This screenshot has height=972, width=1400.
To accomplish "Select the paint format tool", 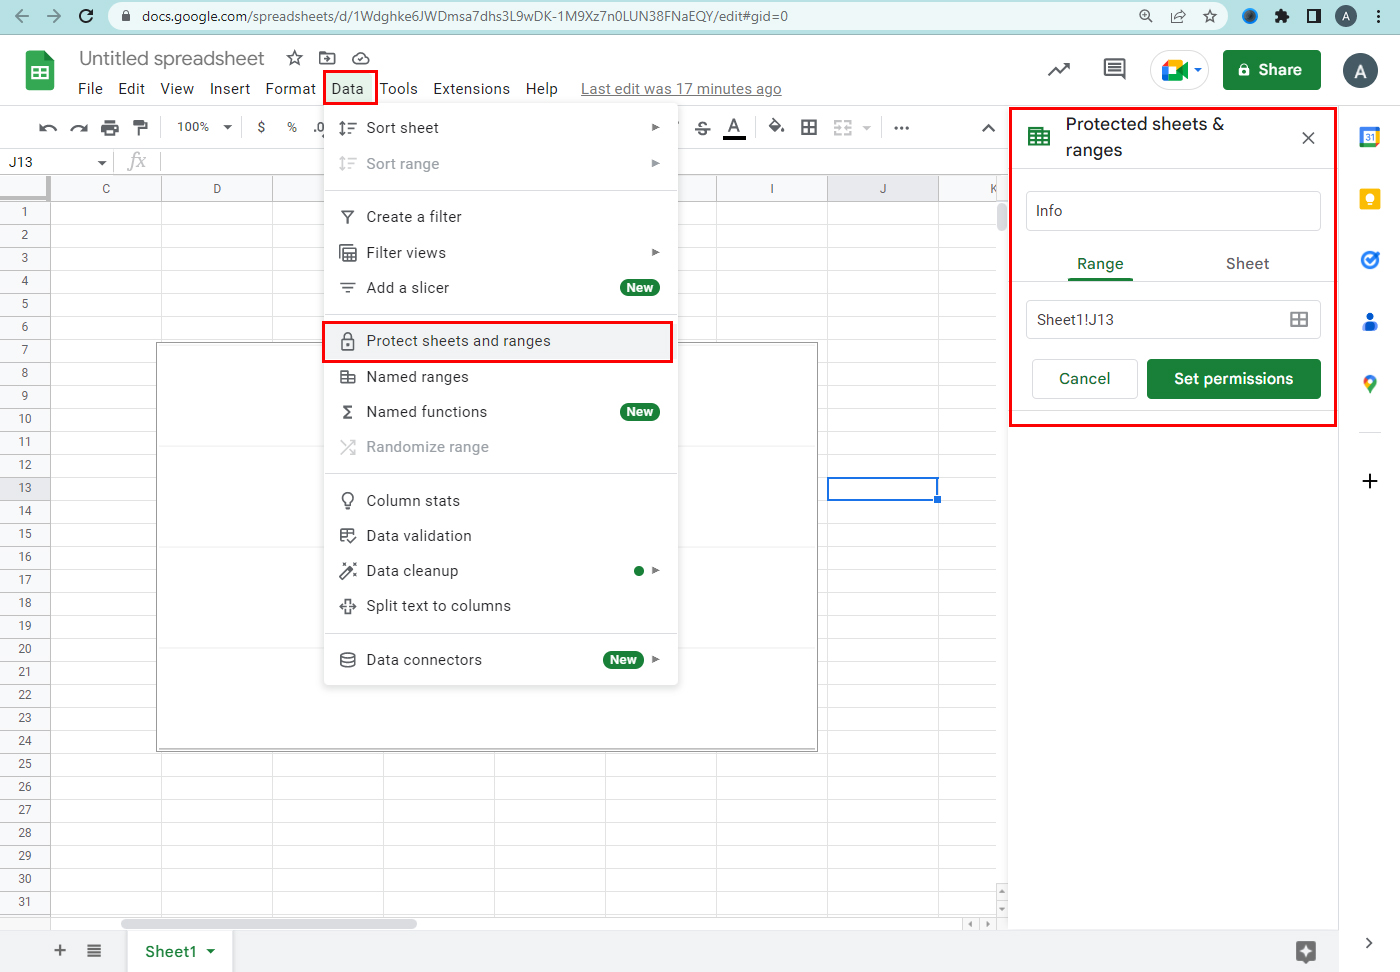I will tap(140, 127).
